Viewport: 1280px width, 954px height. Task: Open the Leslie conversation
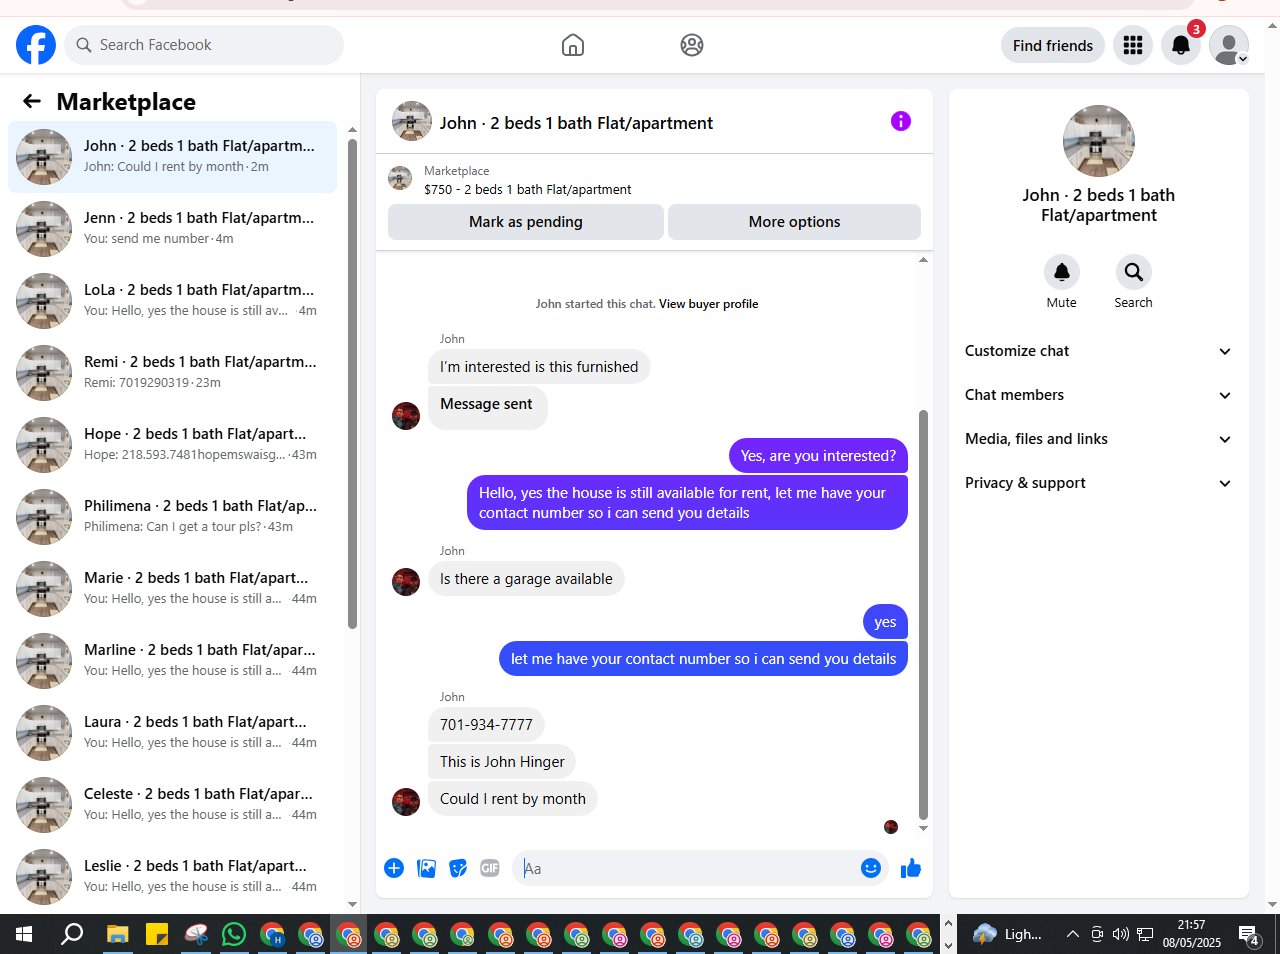pos(172,877)
